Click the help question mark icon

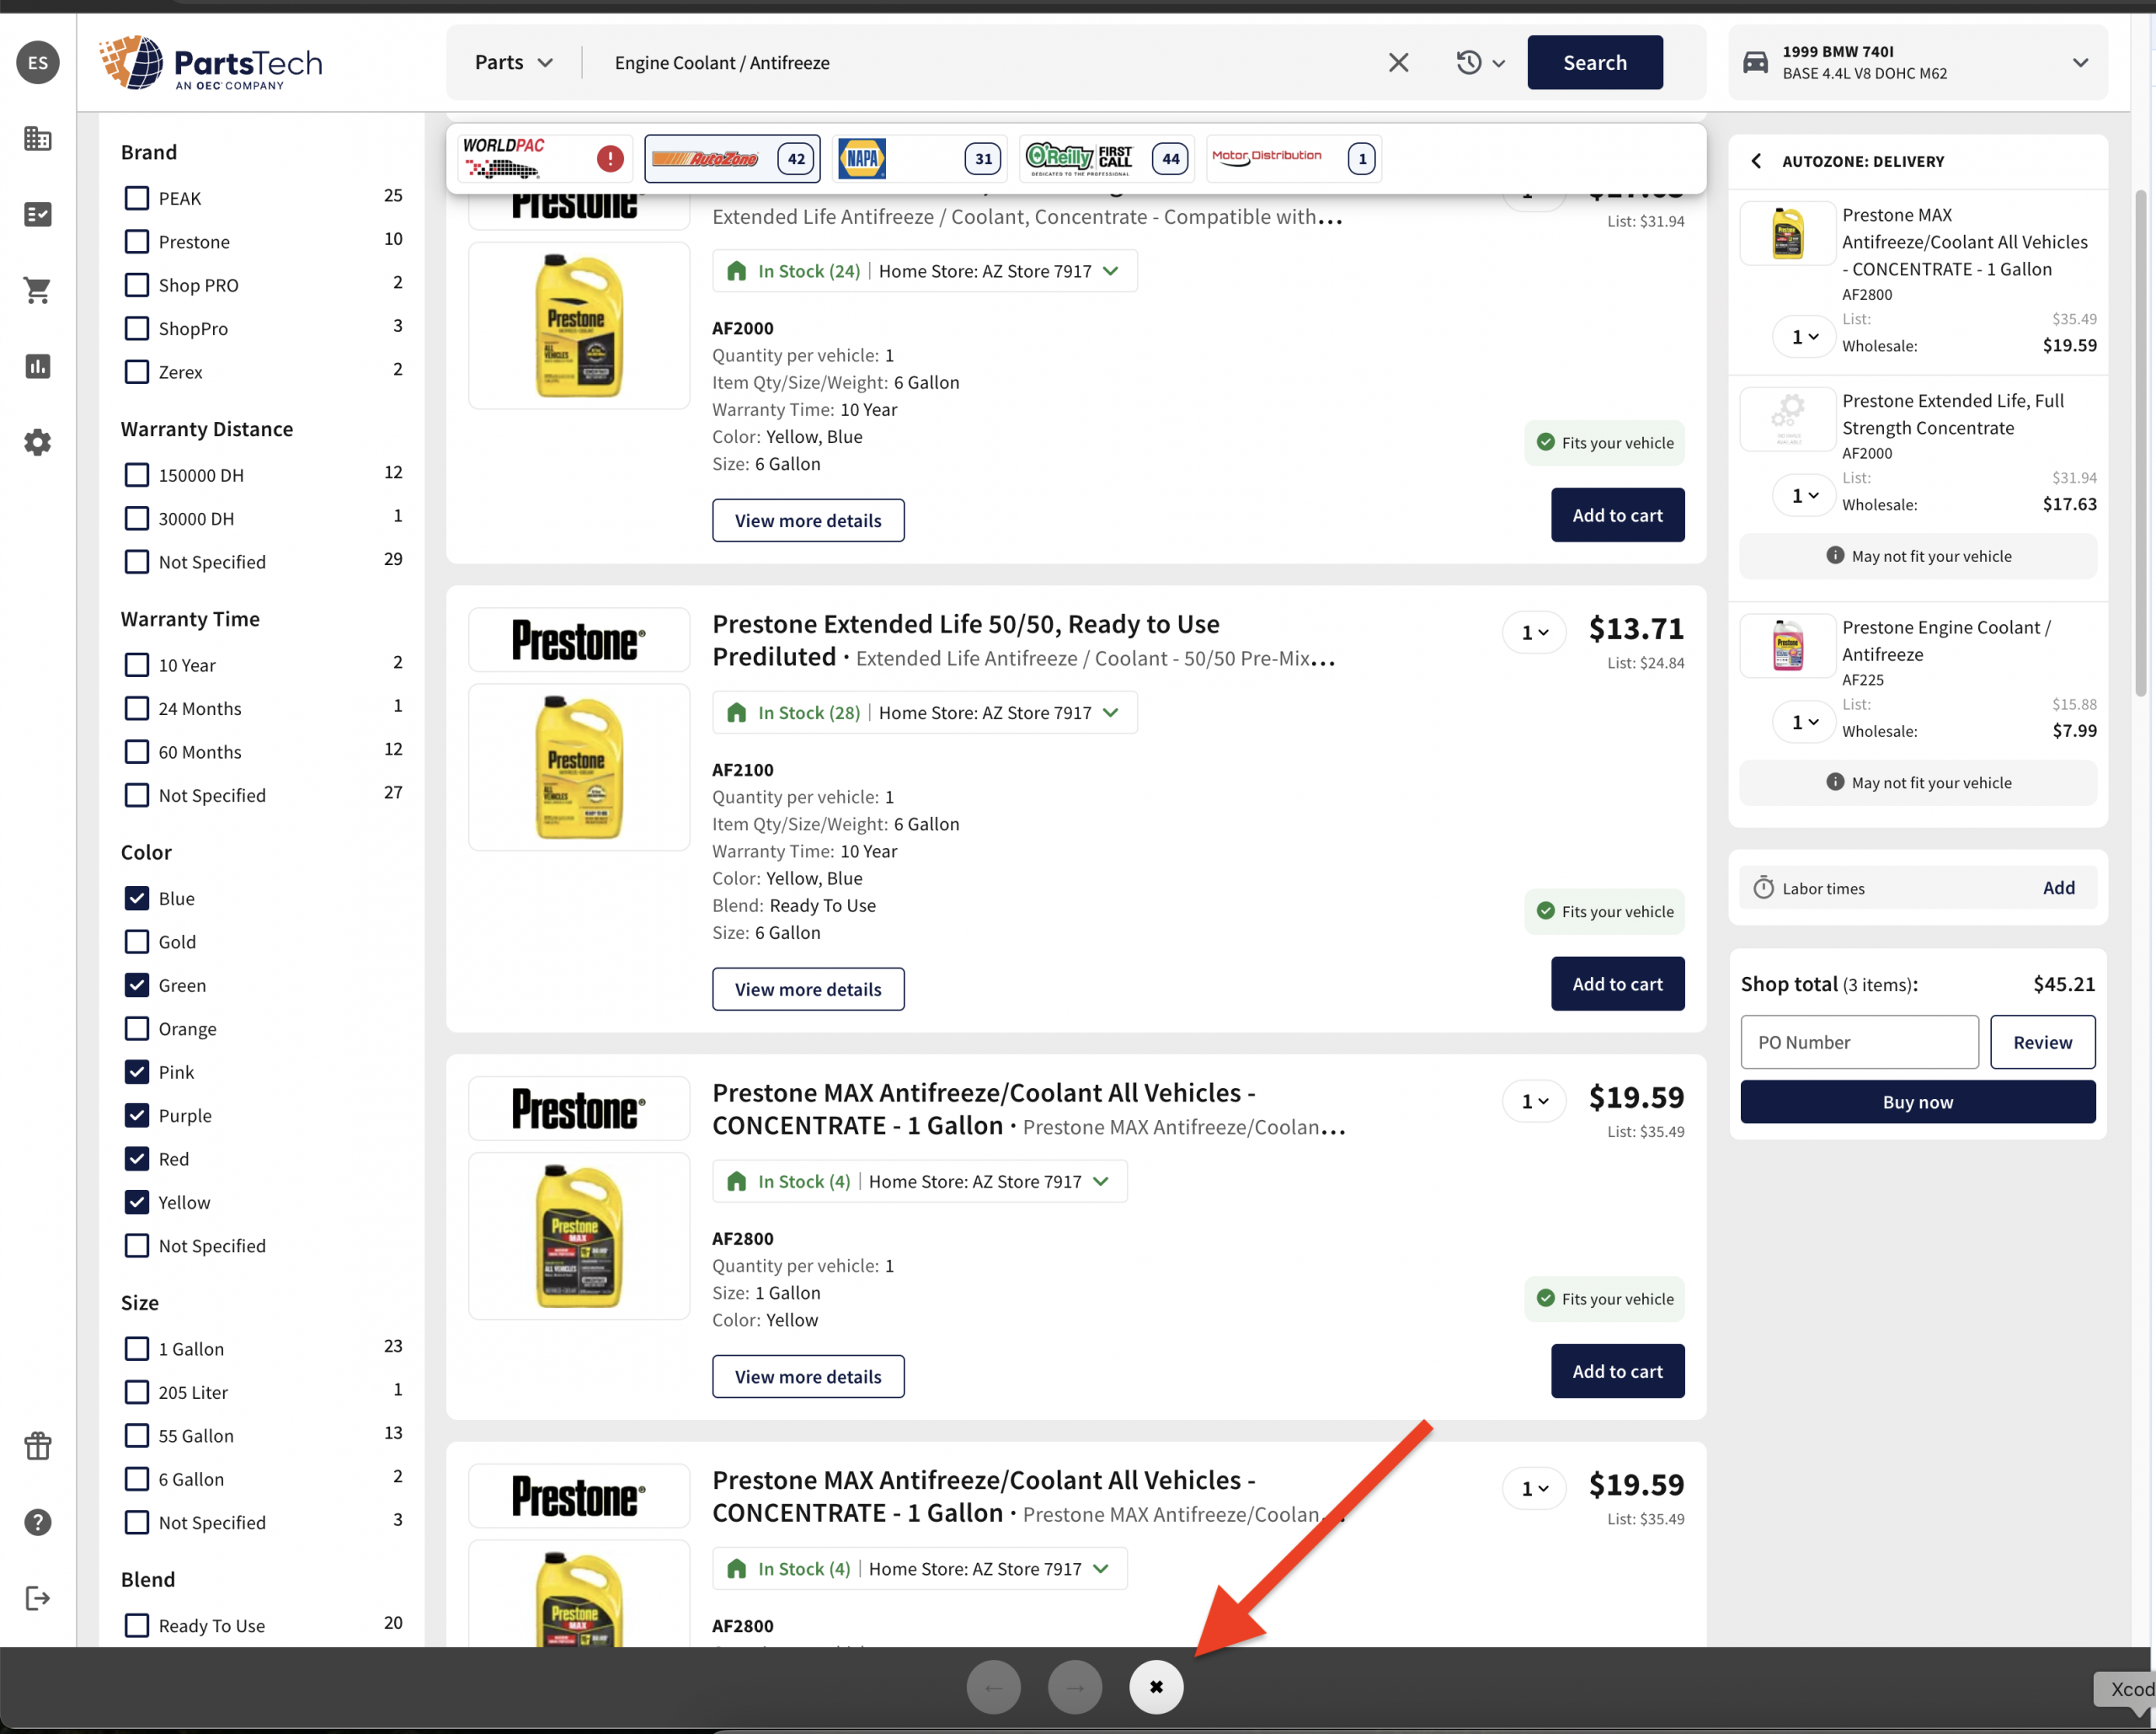pyautogui.click(x=37, y=1522)
